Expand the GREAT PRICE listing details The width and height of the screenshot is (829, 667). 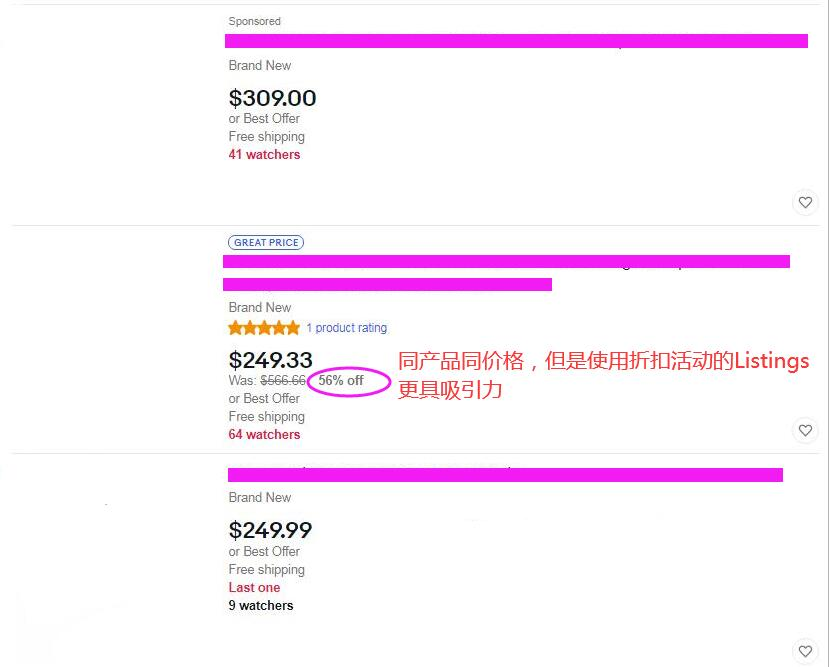point(505,261)
